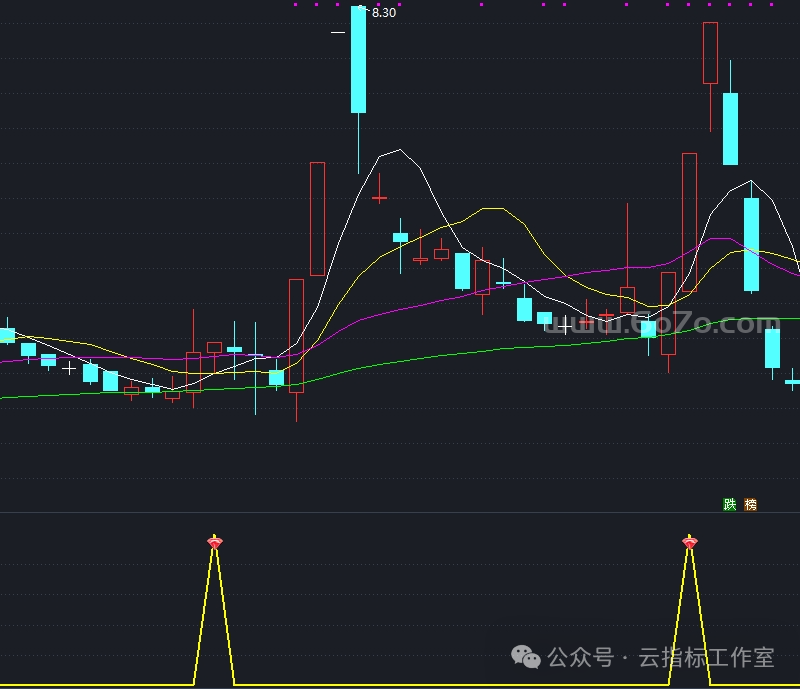Screen dimensions: 800x689
Task: Click the 8.30 high price label
Action: point(384,13)
